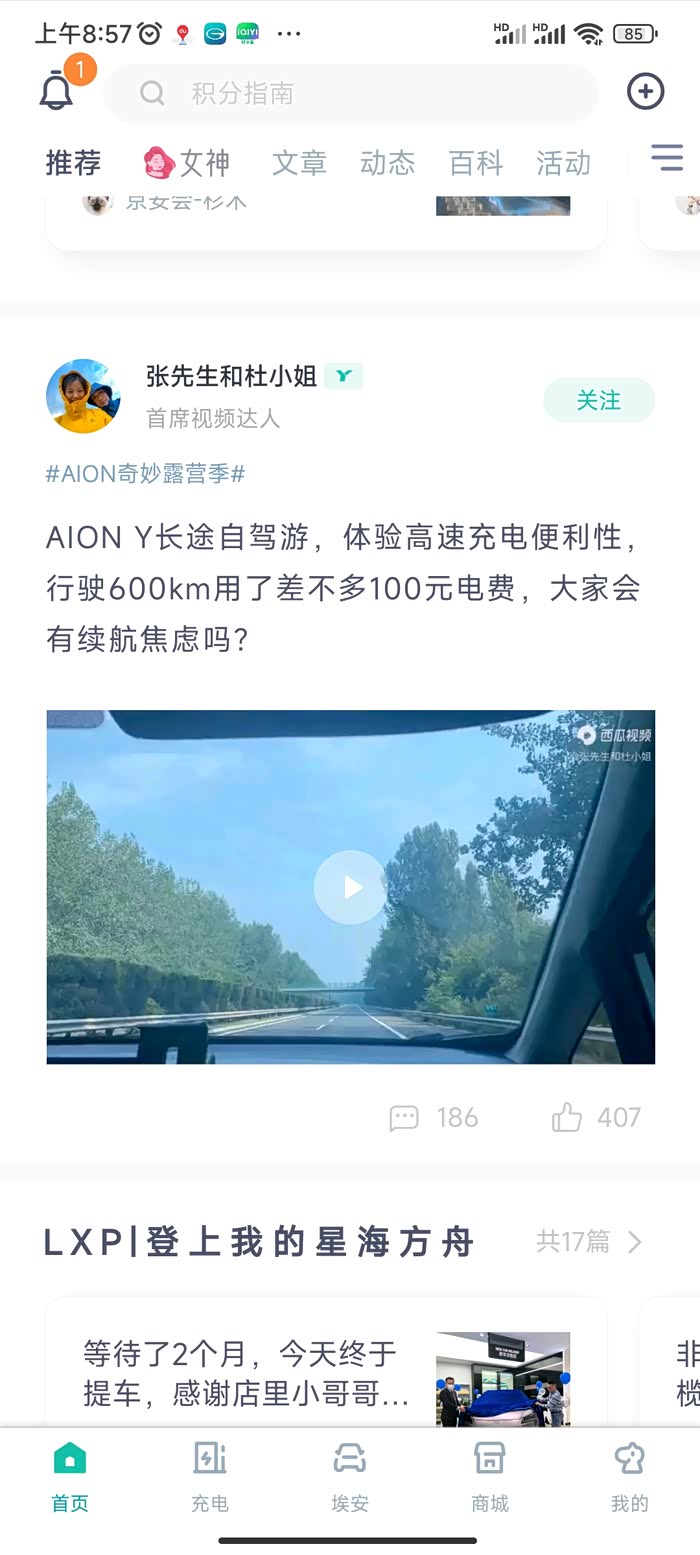Open the 埃安 car tab icon
This screenshot has height=1555, width=700.
pos(350,1459)
